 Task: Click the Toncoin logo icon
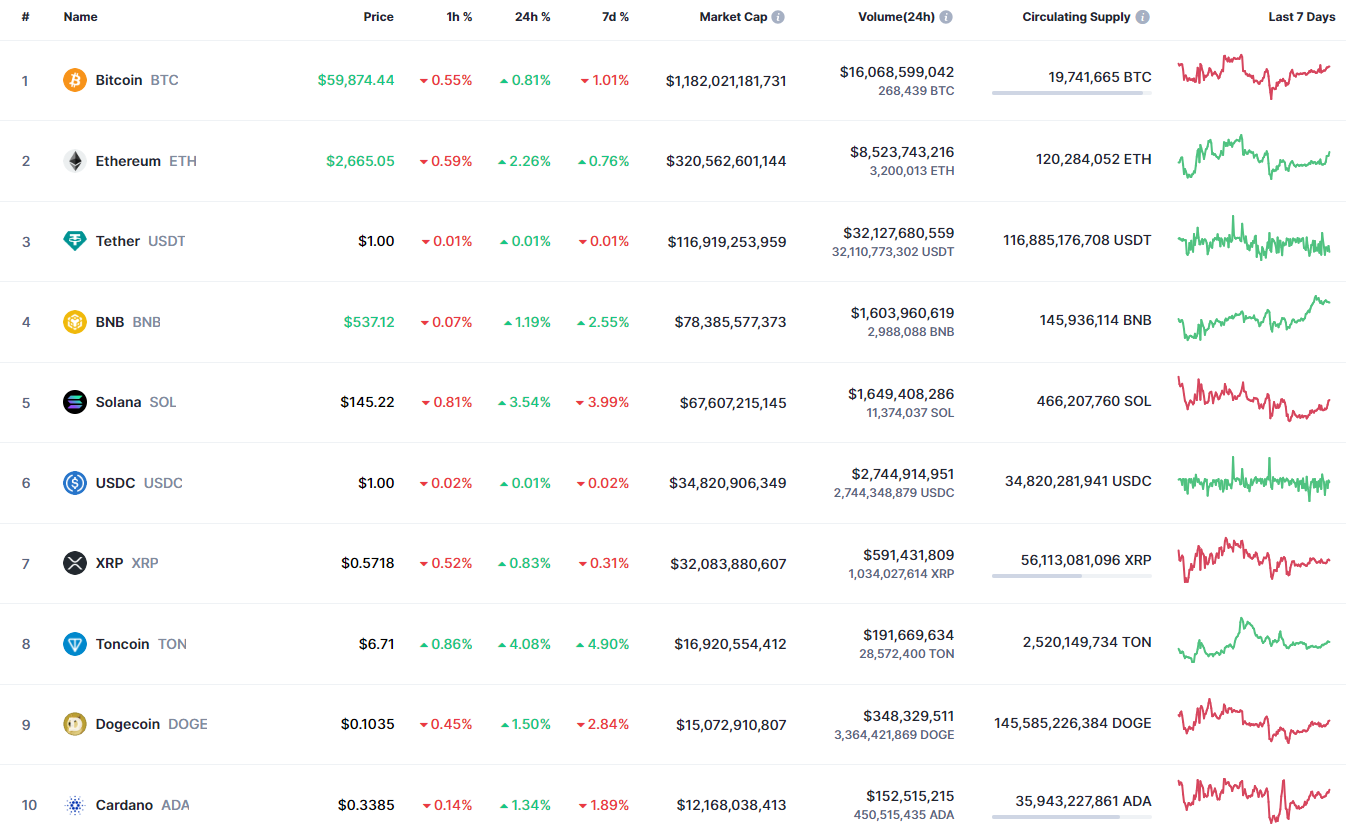75,644
